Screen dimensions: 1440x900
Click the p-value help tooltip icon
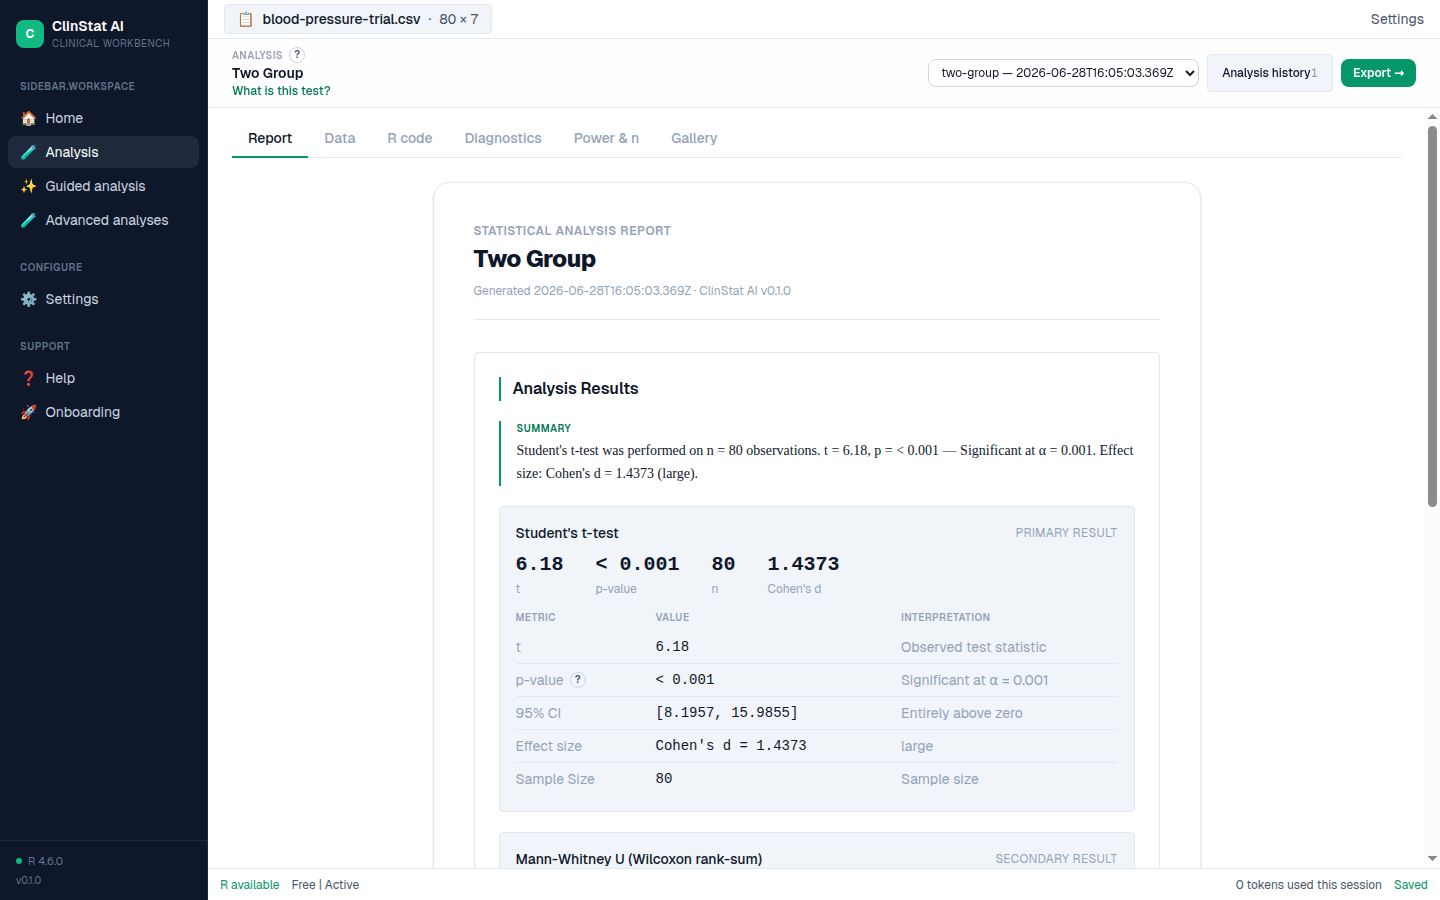point(578,680)
